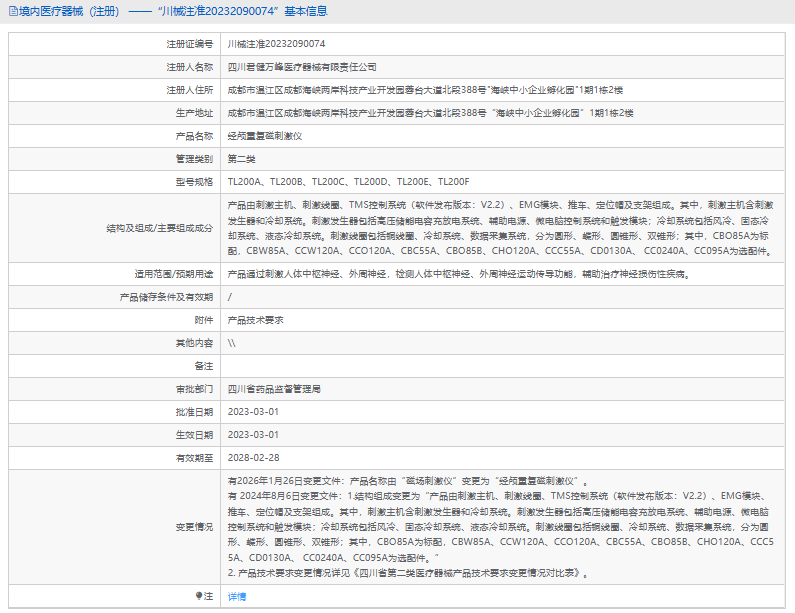Click the 审批部门 label
Screen dimensions: 795x613
[x=194, y=389]
